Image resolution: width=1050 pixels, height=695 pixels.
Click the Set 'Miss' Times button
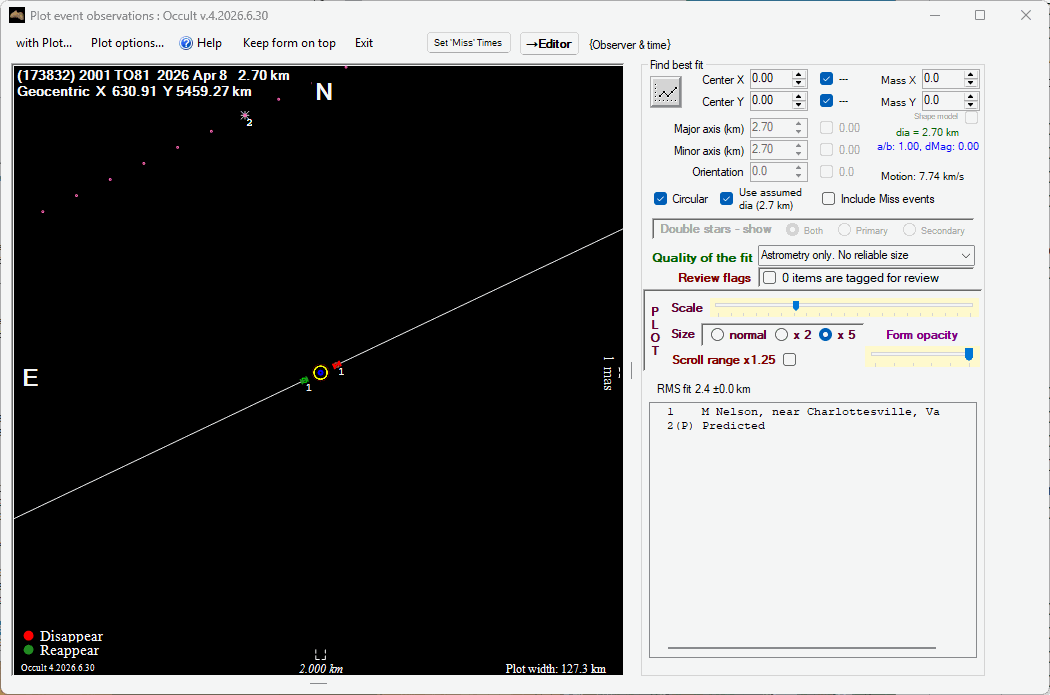coord(468,43)
